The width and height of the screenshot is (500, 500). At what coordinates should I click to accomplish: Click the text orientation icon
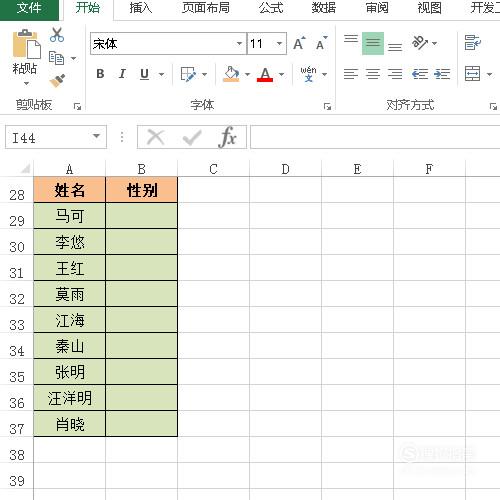[420, 43]
